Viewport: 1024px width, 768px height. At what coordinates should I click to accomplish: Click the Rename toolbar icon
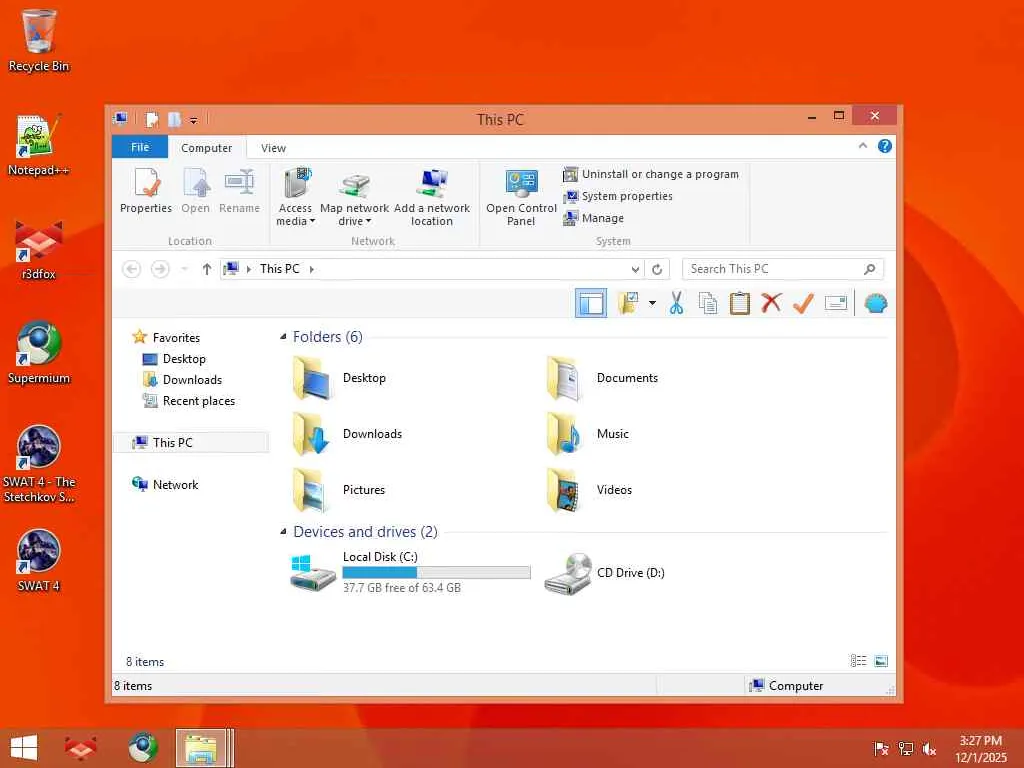point(836,303)
